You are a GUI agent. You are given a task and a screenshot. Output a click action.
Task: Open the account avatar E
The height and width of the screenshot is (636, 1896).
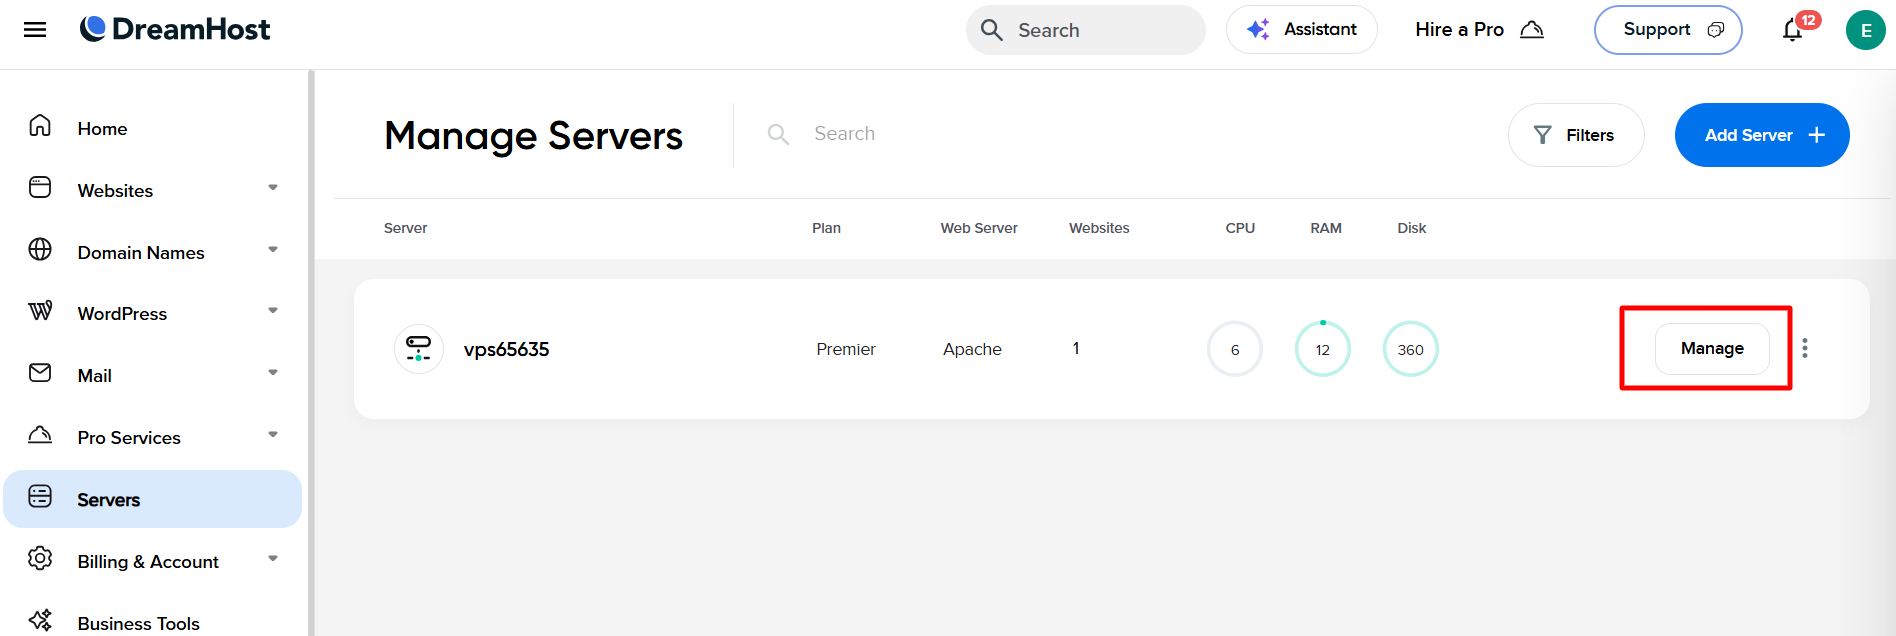(1866, 30)
